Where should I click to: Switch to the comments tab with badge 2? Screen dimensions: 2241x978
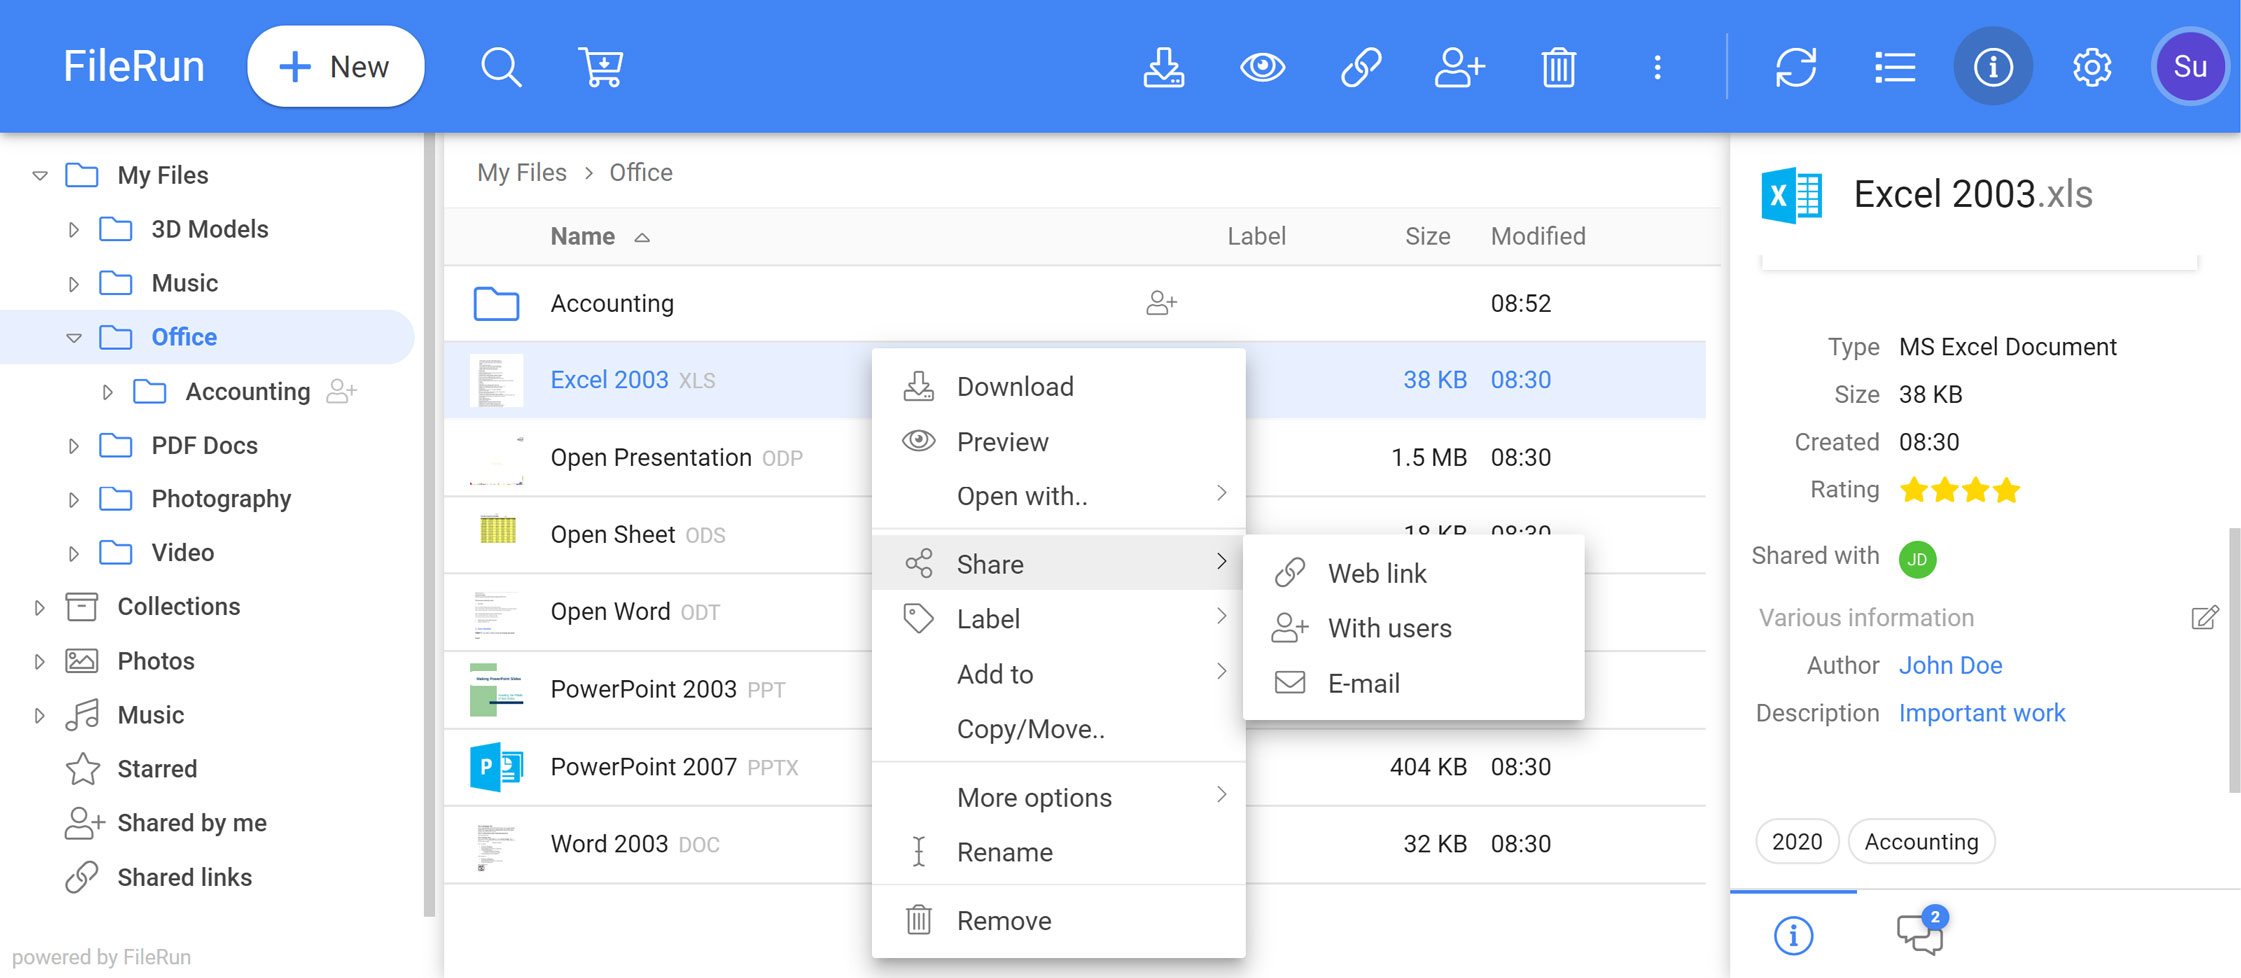pyautogui.click(x=1918, y=933)
